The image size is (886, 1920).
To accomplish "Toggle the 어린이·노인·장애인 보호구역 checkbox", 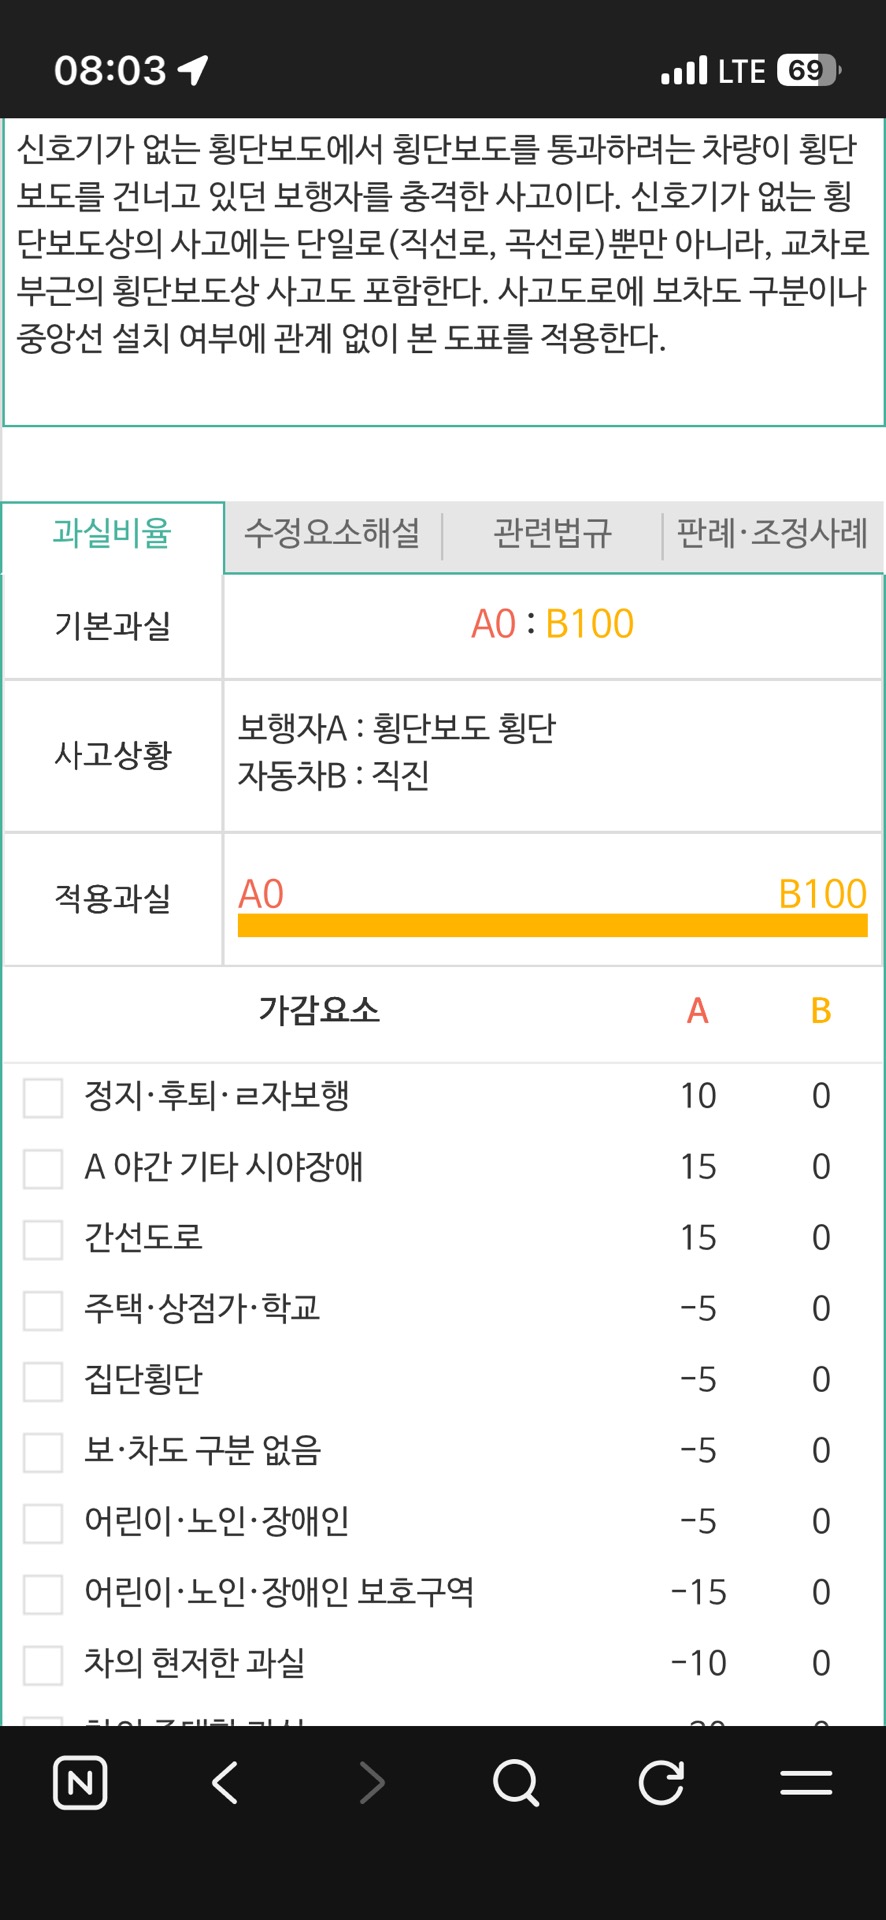I will [x=43, y=1594].
